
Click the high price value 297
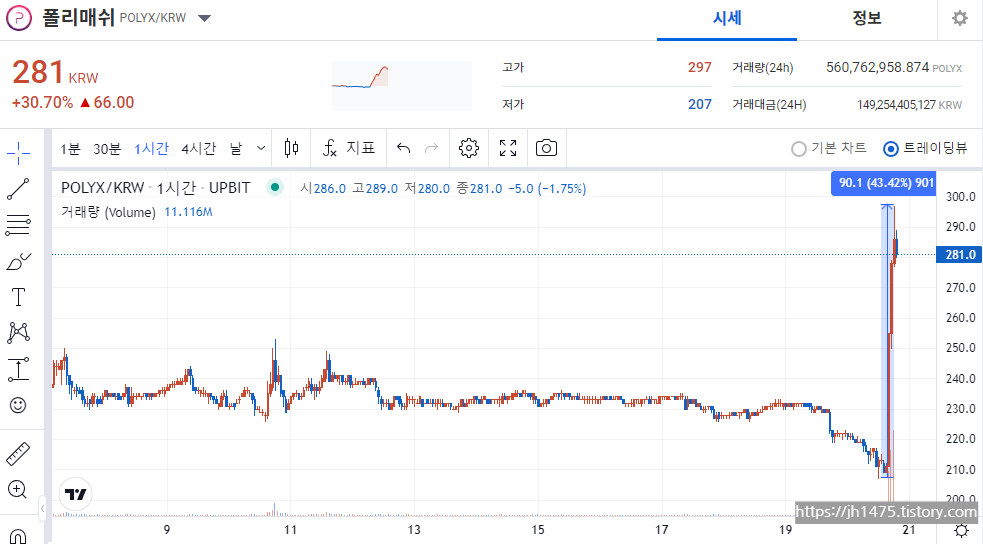(700, 67)
